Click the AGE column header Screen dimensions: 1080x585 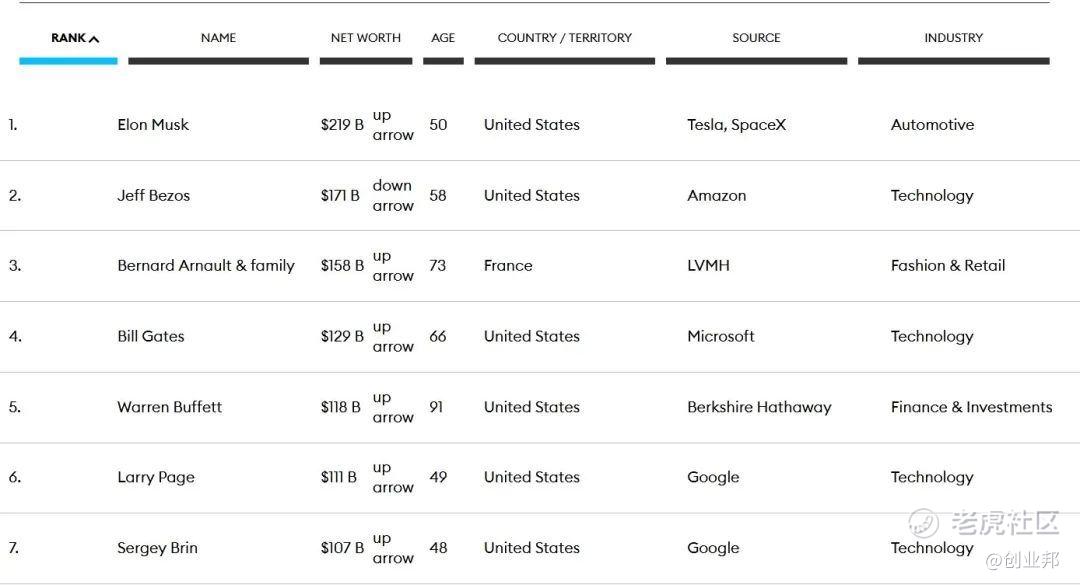click(443, 38)
